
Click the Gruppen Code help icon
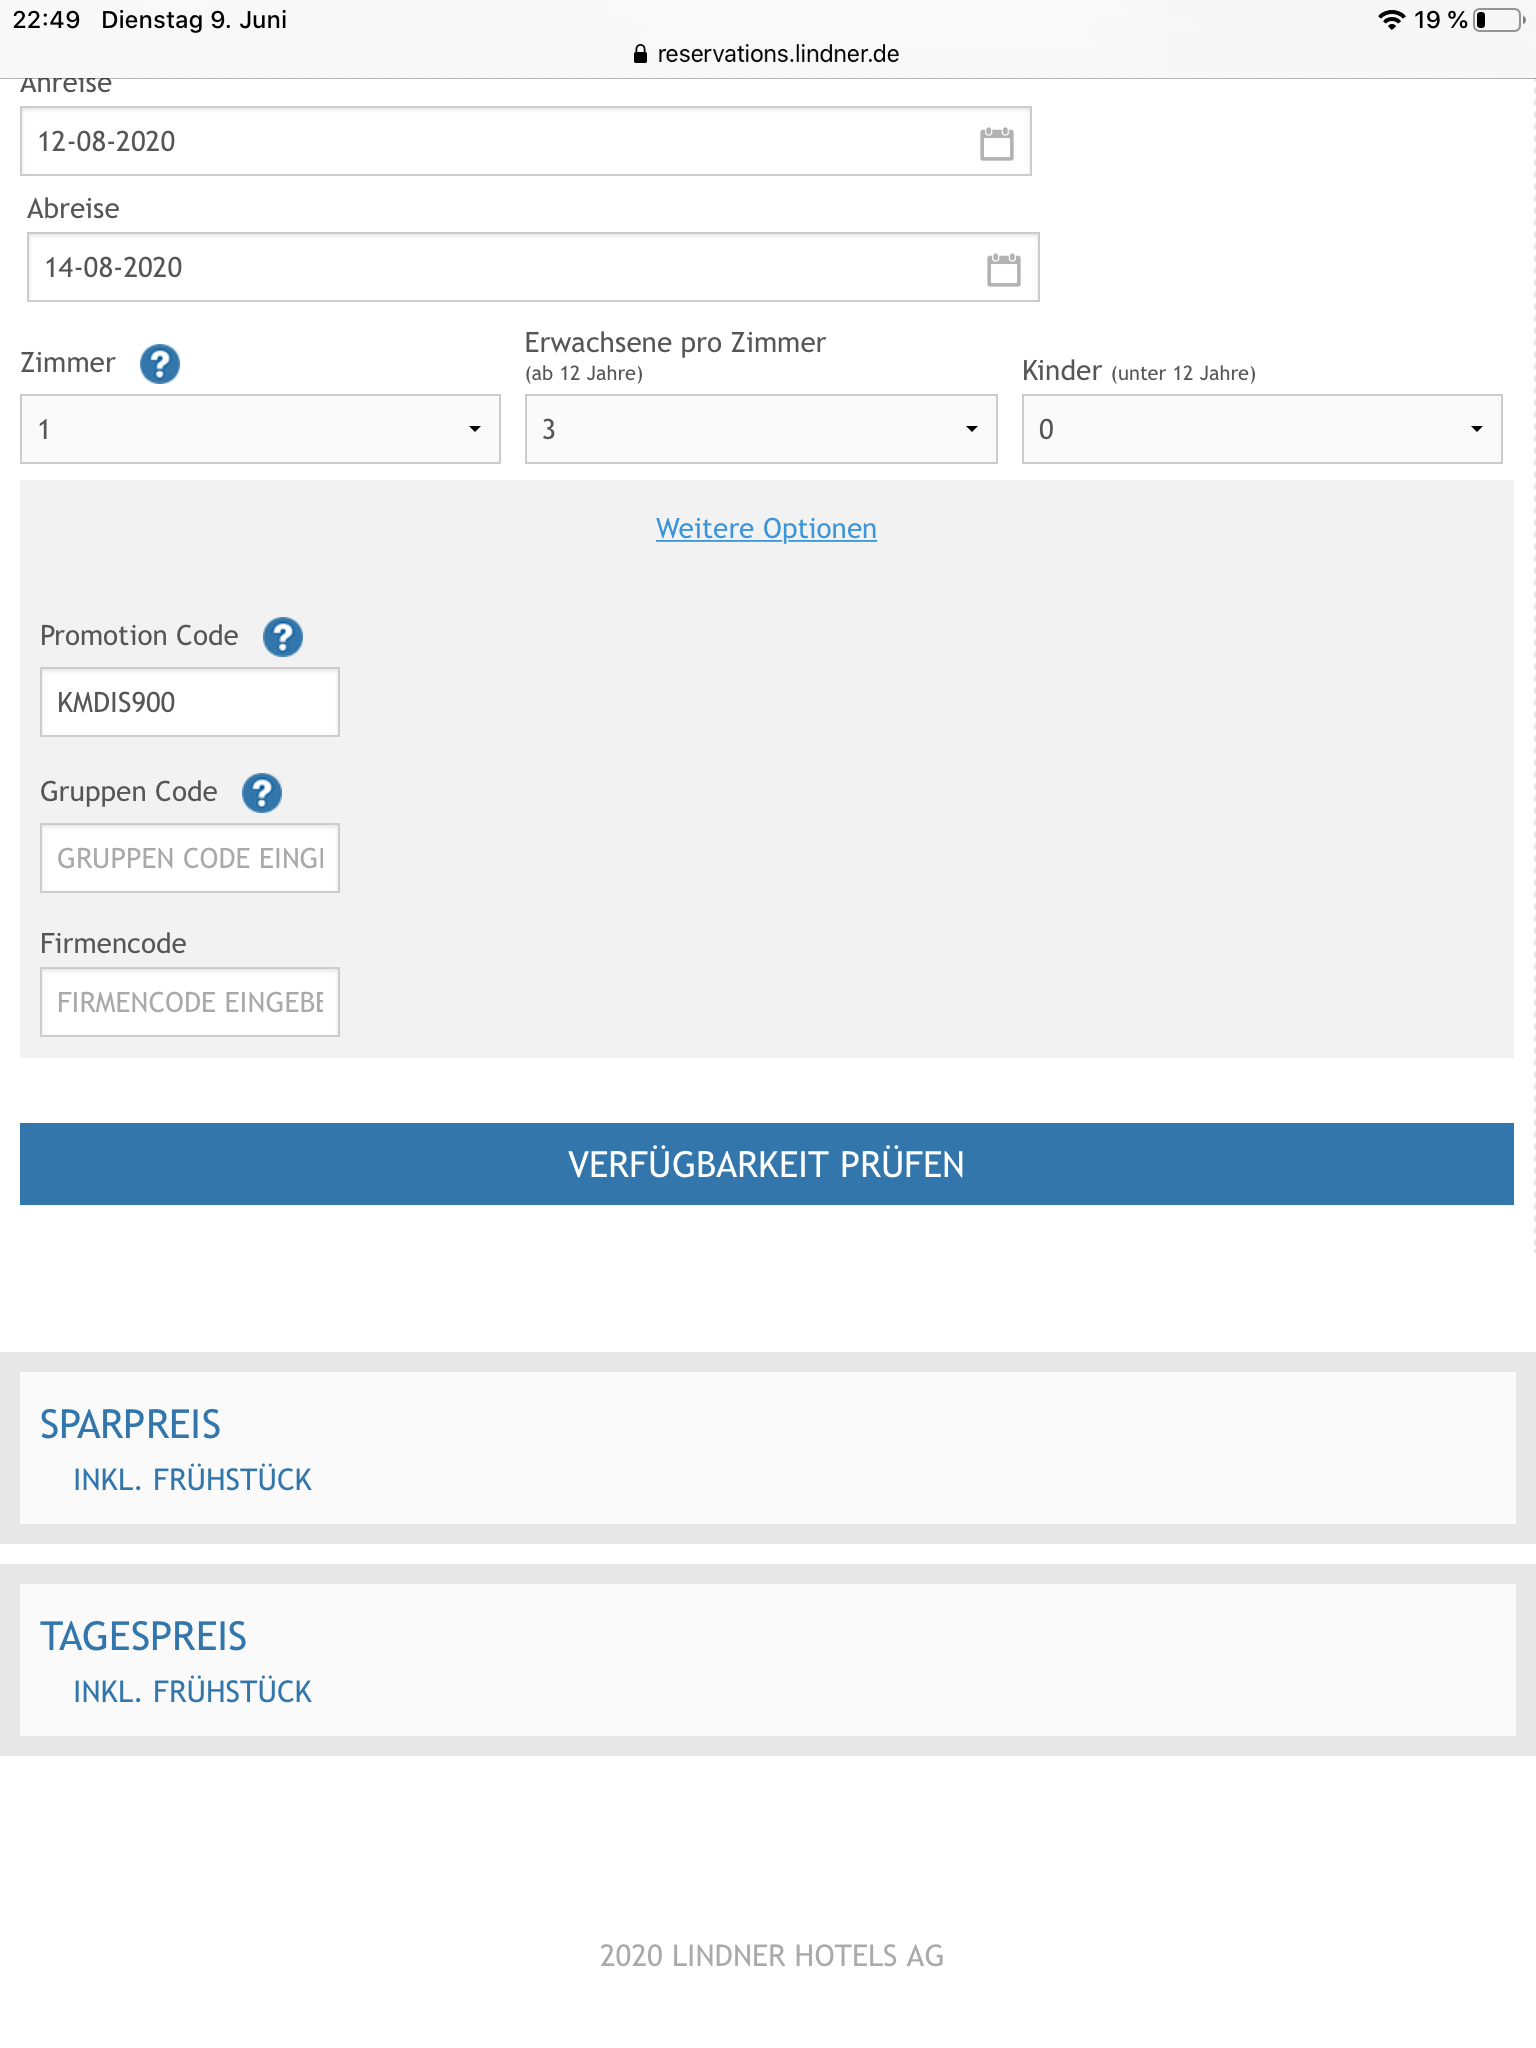tap(262, 793)
